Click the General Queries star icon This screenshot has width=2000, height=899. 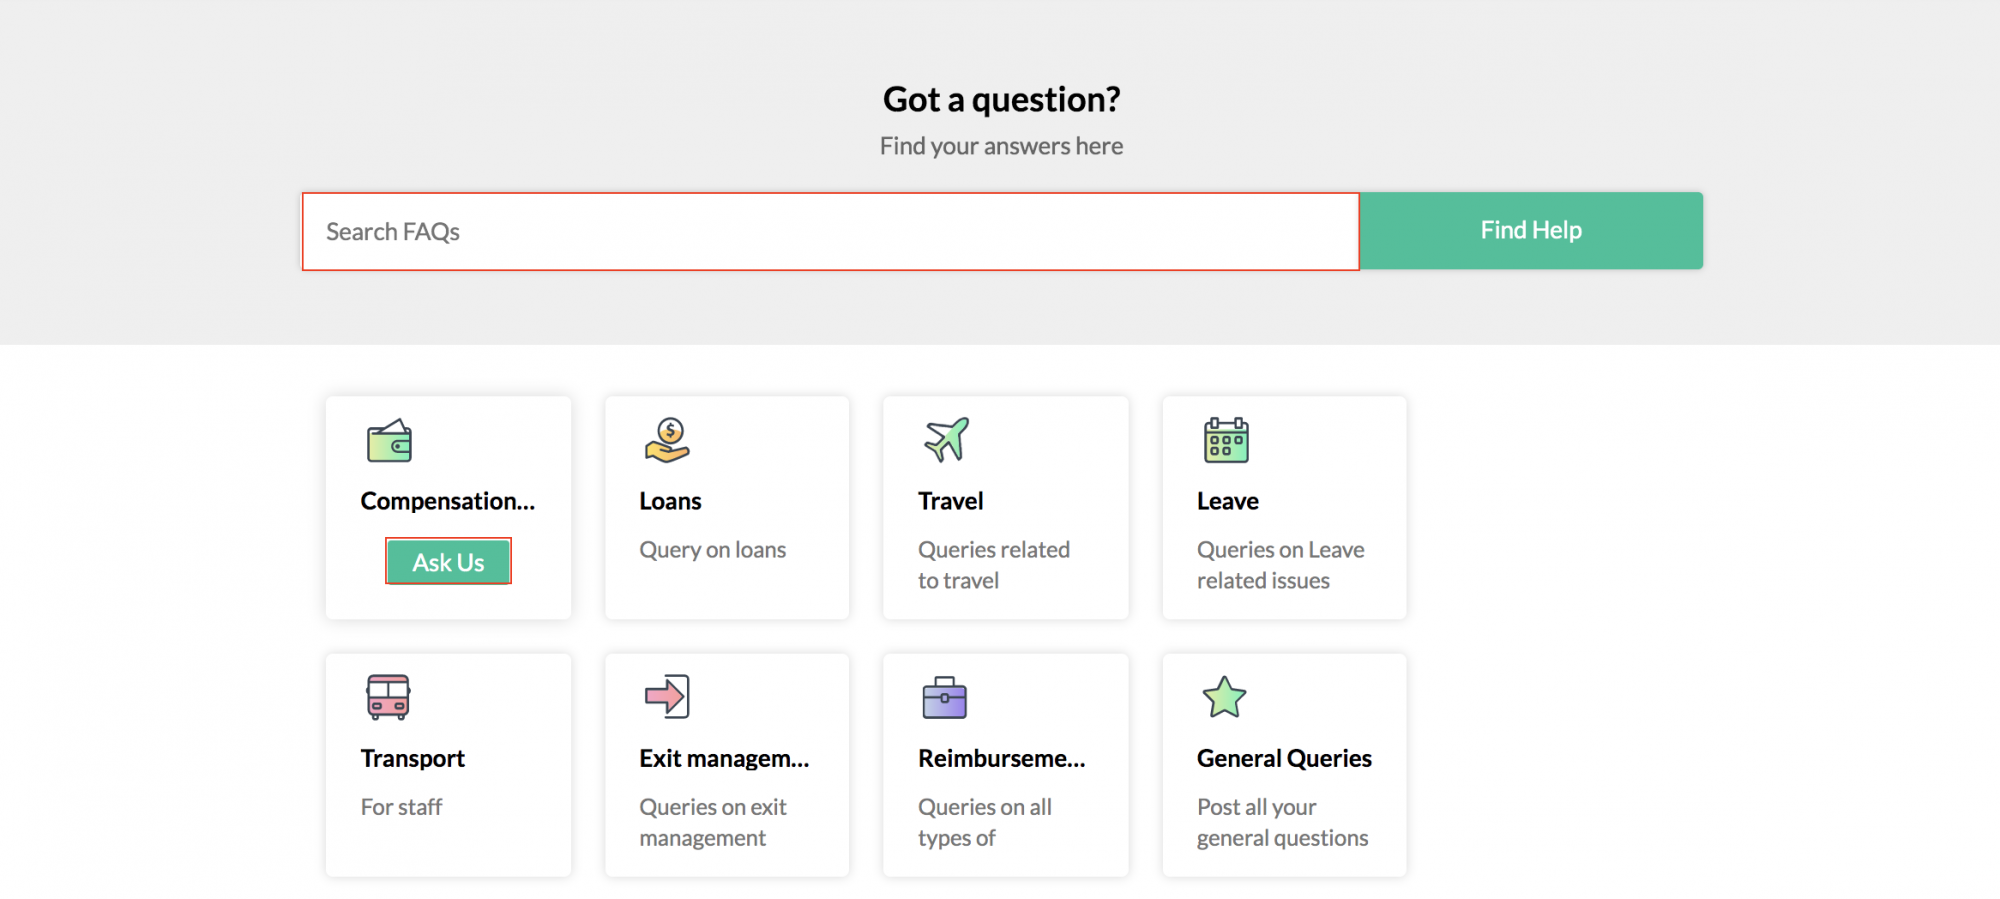1224,697
